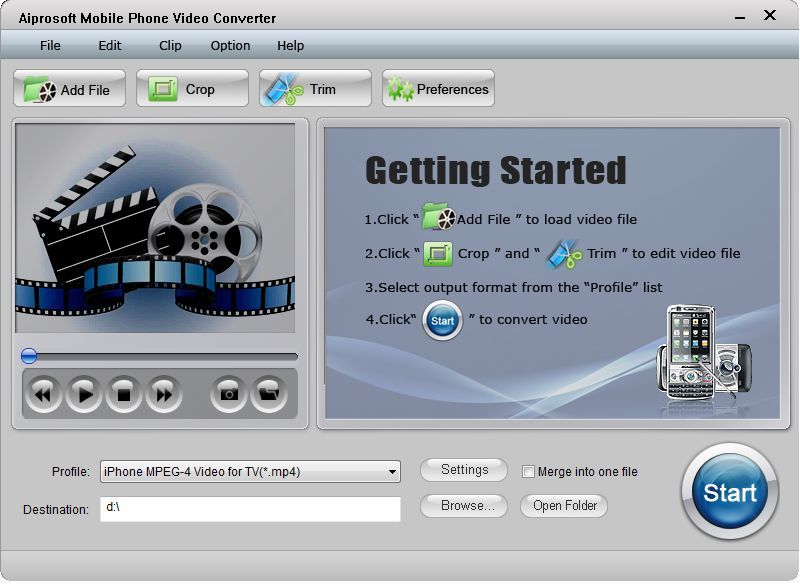Click the Destination path input field
The width and height of the screenshot is (800, 584).
(250, 509)
